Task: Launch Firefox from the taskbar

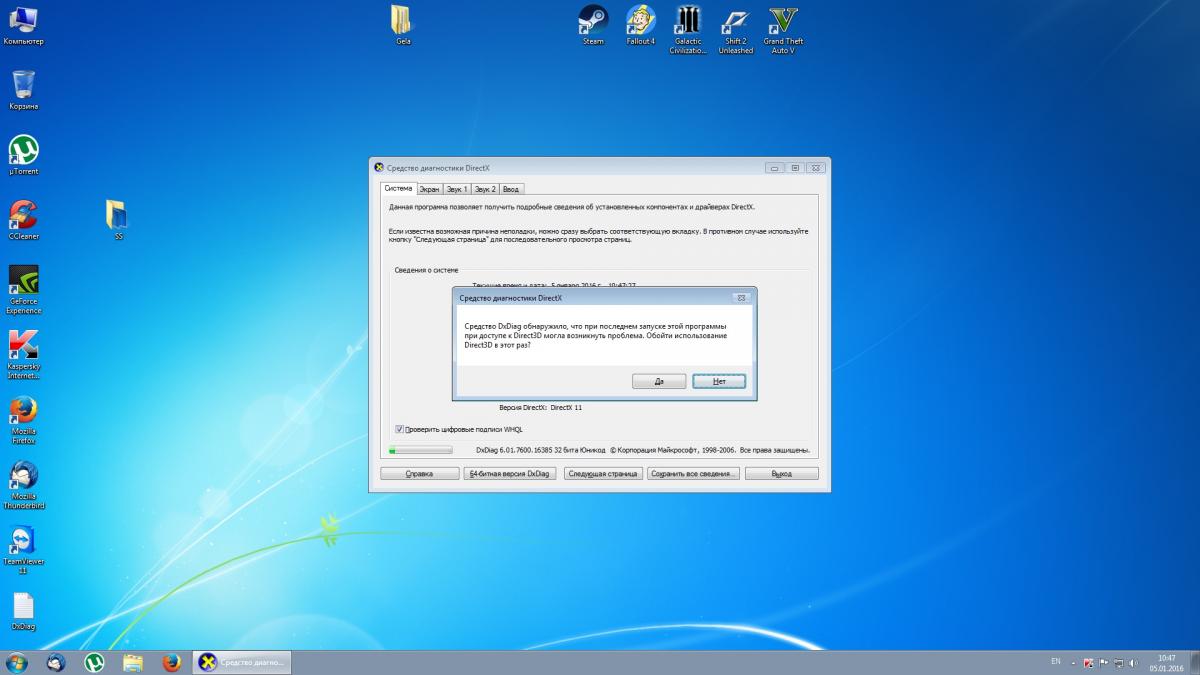Action: tap(170, 662)
